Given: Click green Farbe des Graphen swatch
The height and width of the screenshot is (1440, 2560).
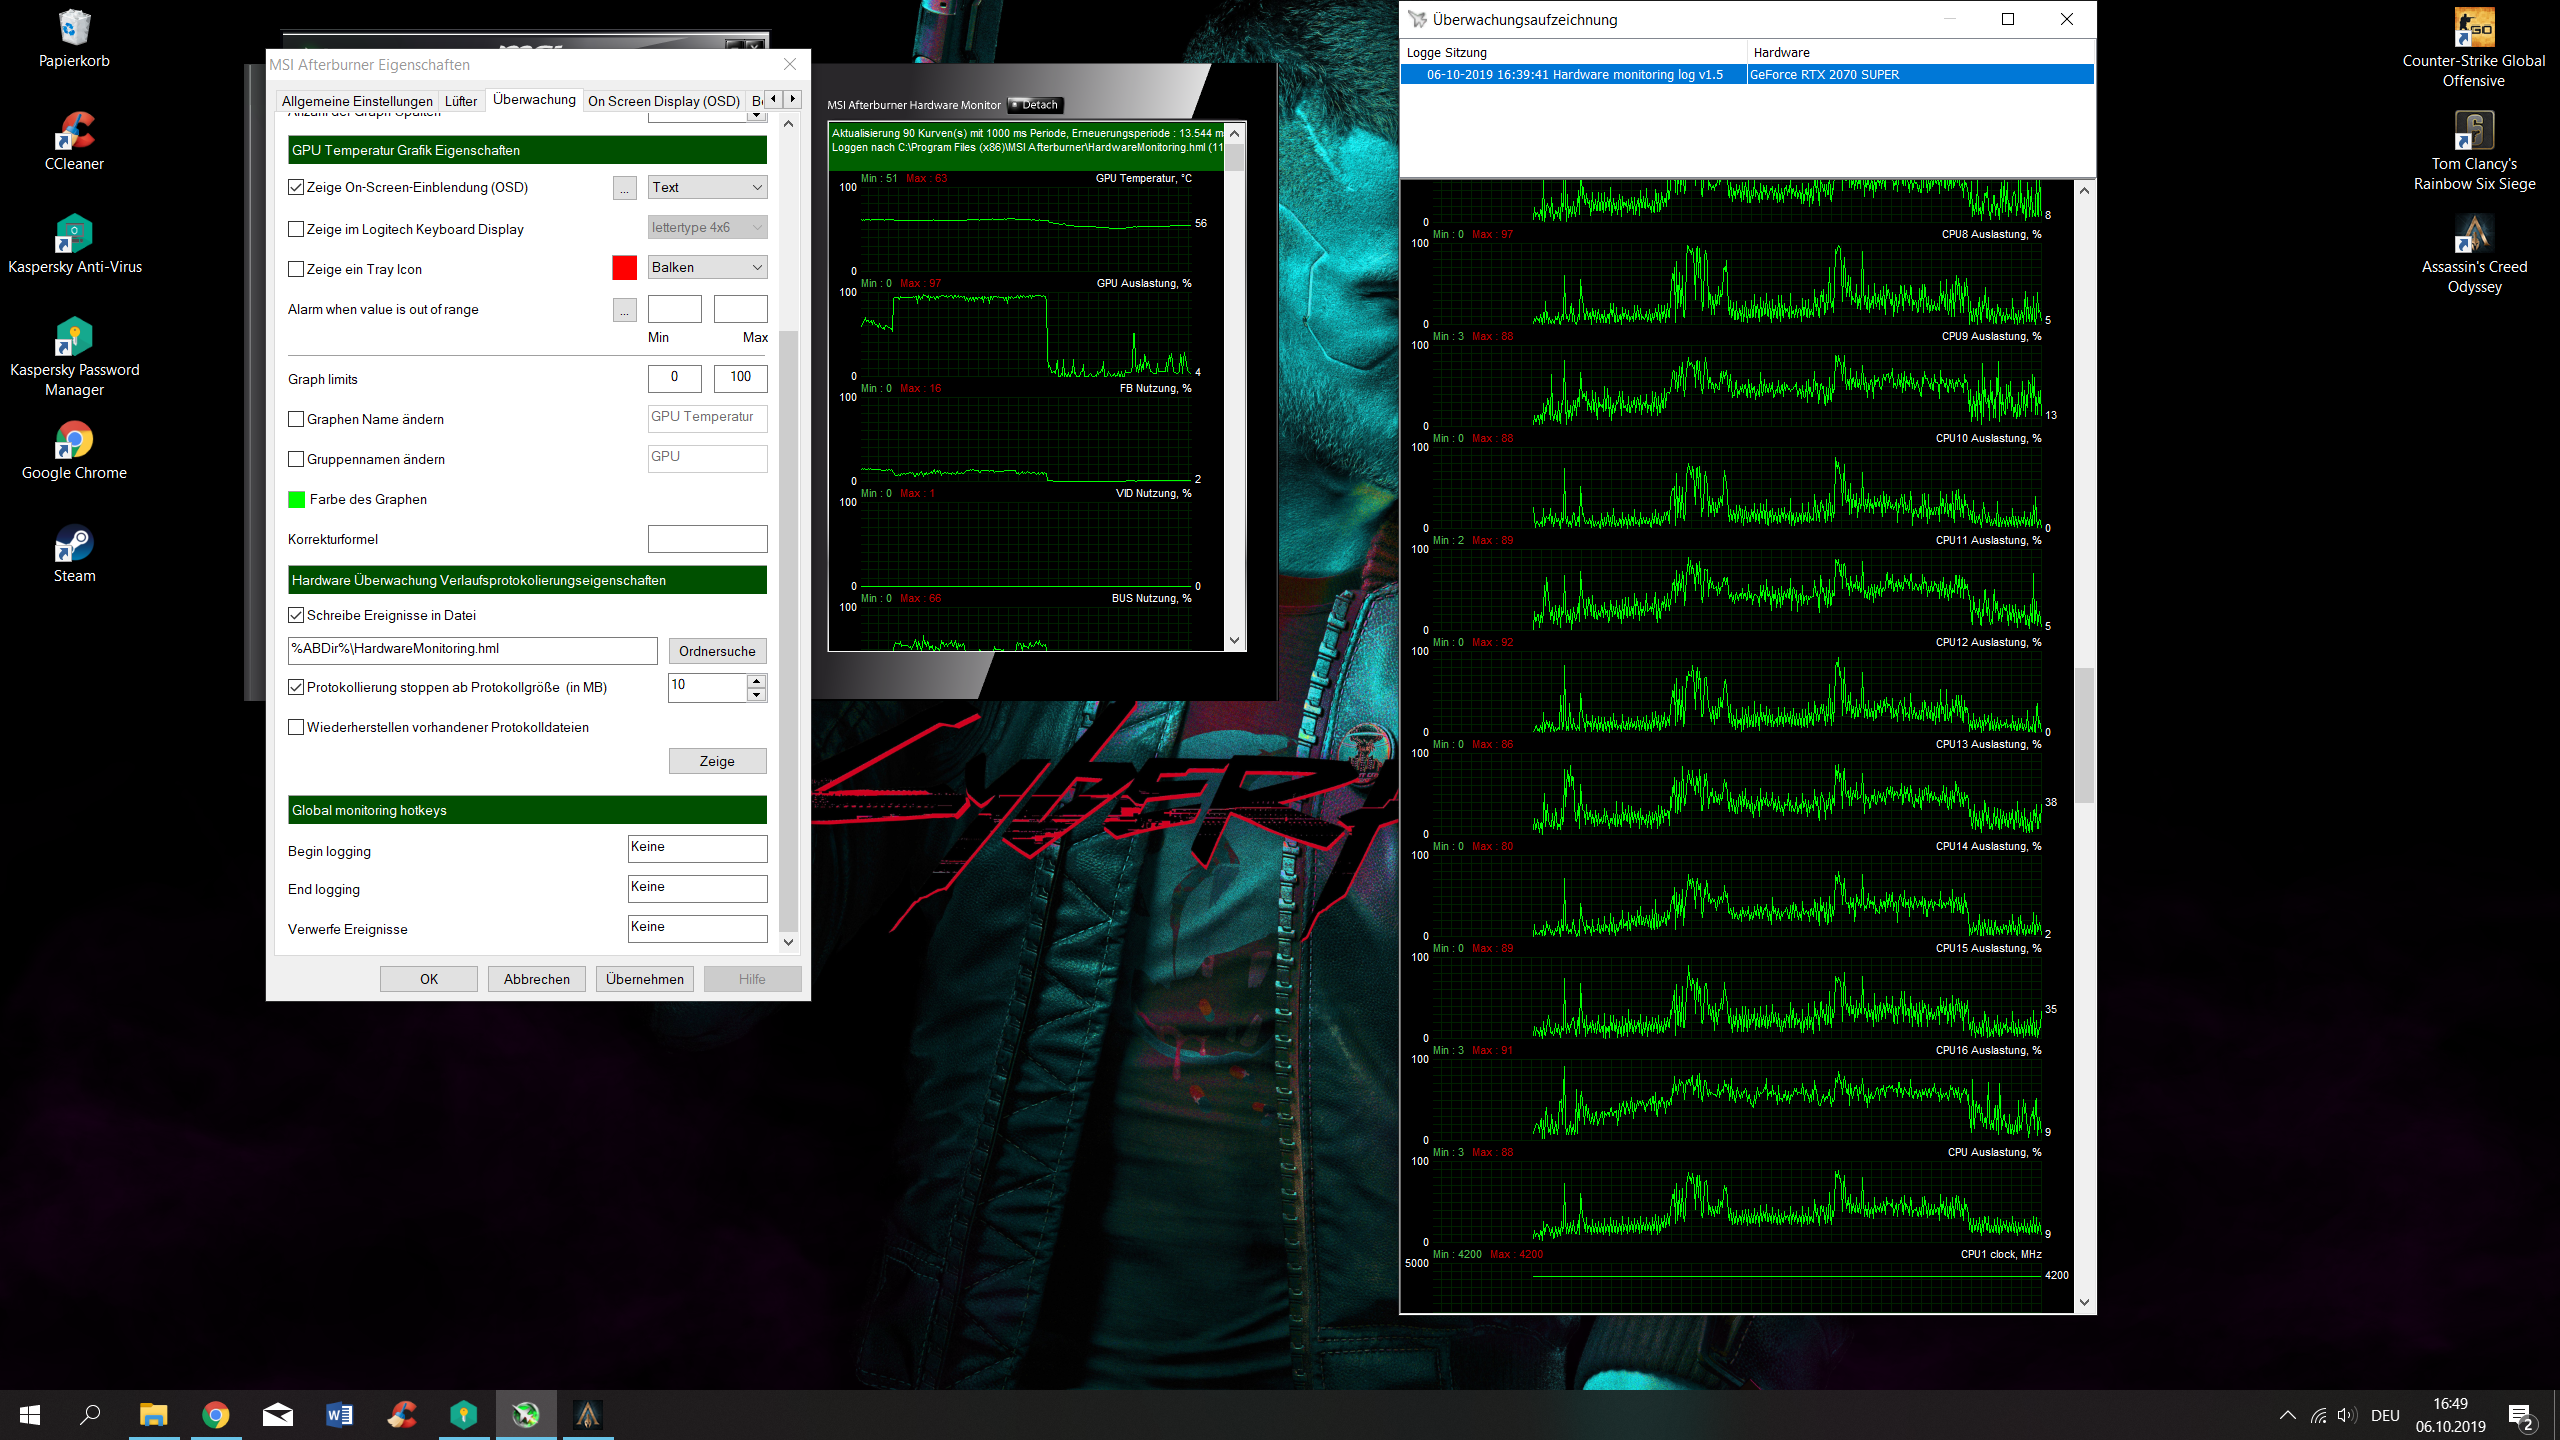Looking at the screenshot, I should (x=297, y=499).
